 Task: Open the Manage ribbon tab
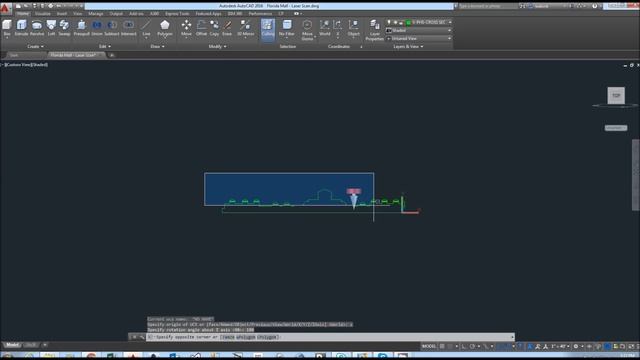coord(96,13)
